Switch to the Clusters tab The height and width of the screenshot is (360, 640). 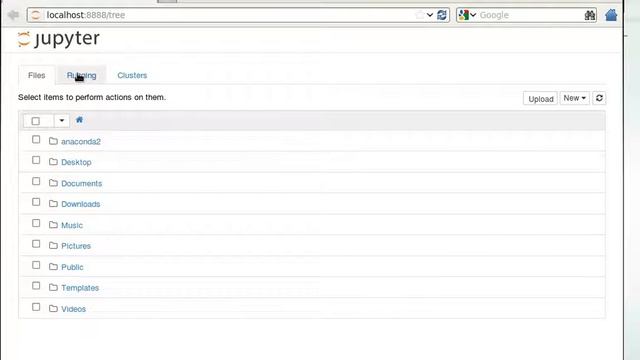pos(132,76)
